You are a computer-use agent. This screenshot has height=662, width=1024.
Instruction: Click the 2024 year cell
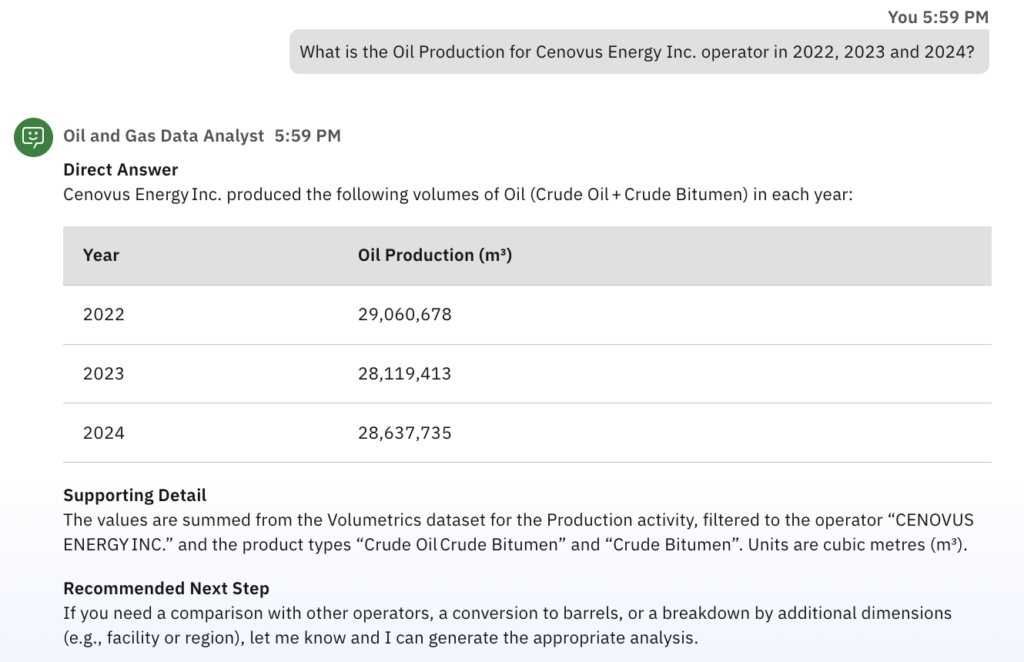104,433
